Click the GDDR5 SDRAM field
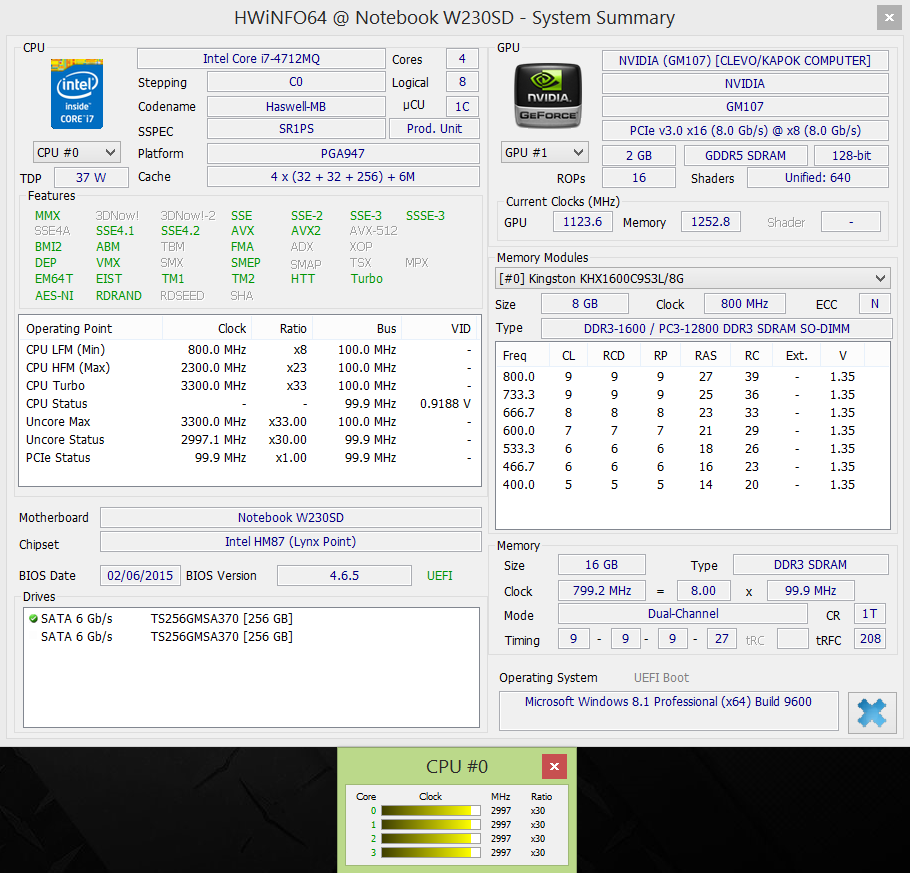Image resolution: width=910 pixels, height=873 pixels. click(746, 156)
